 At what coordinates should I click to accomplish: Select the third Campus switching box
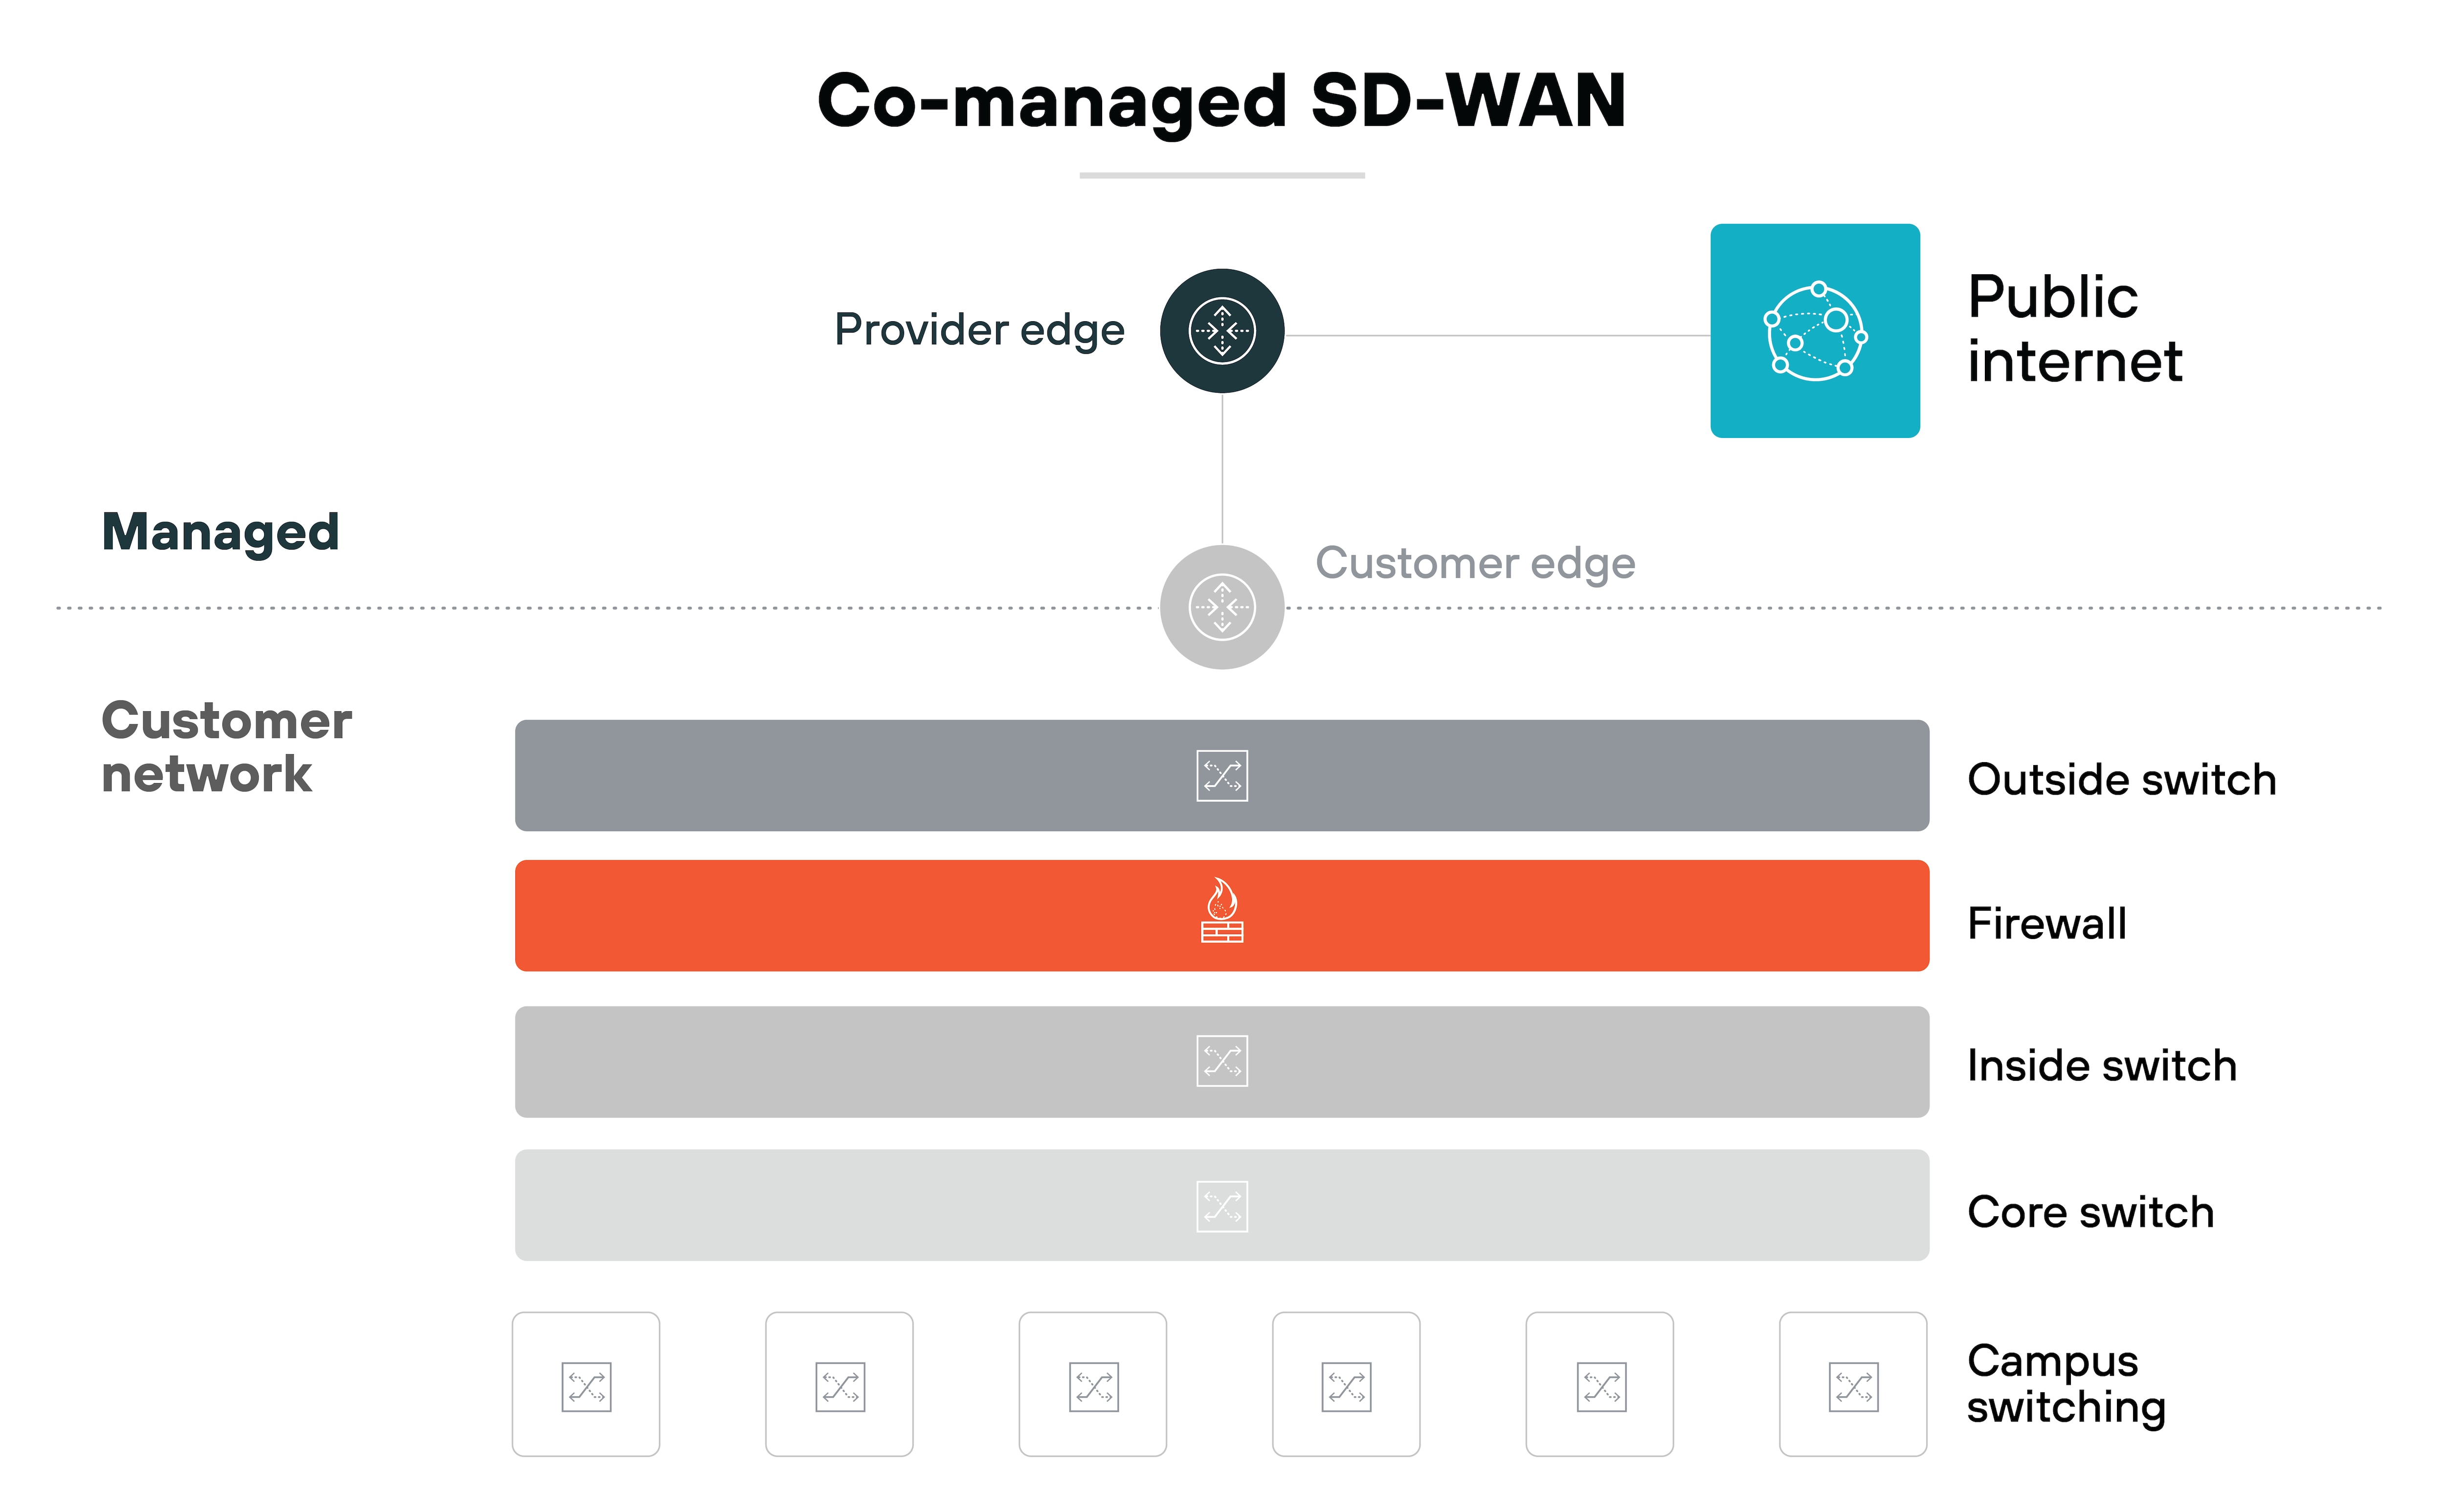tap(1093, 1385)
